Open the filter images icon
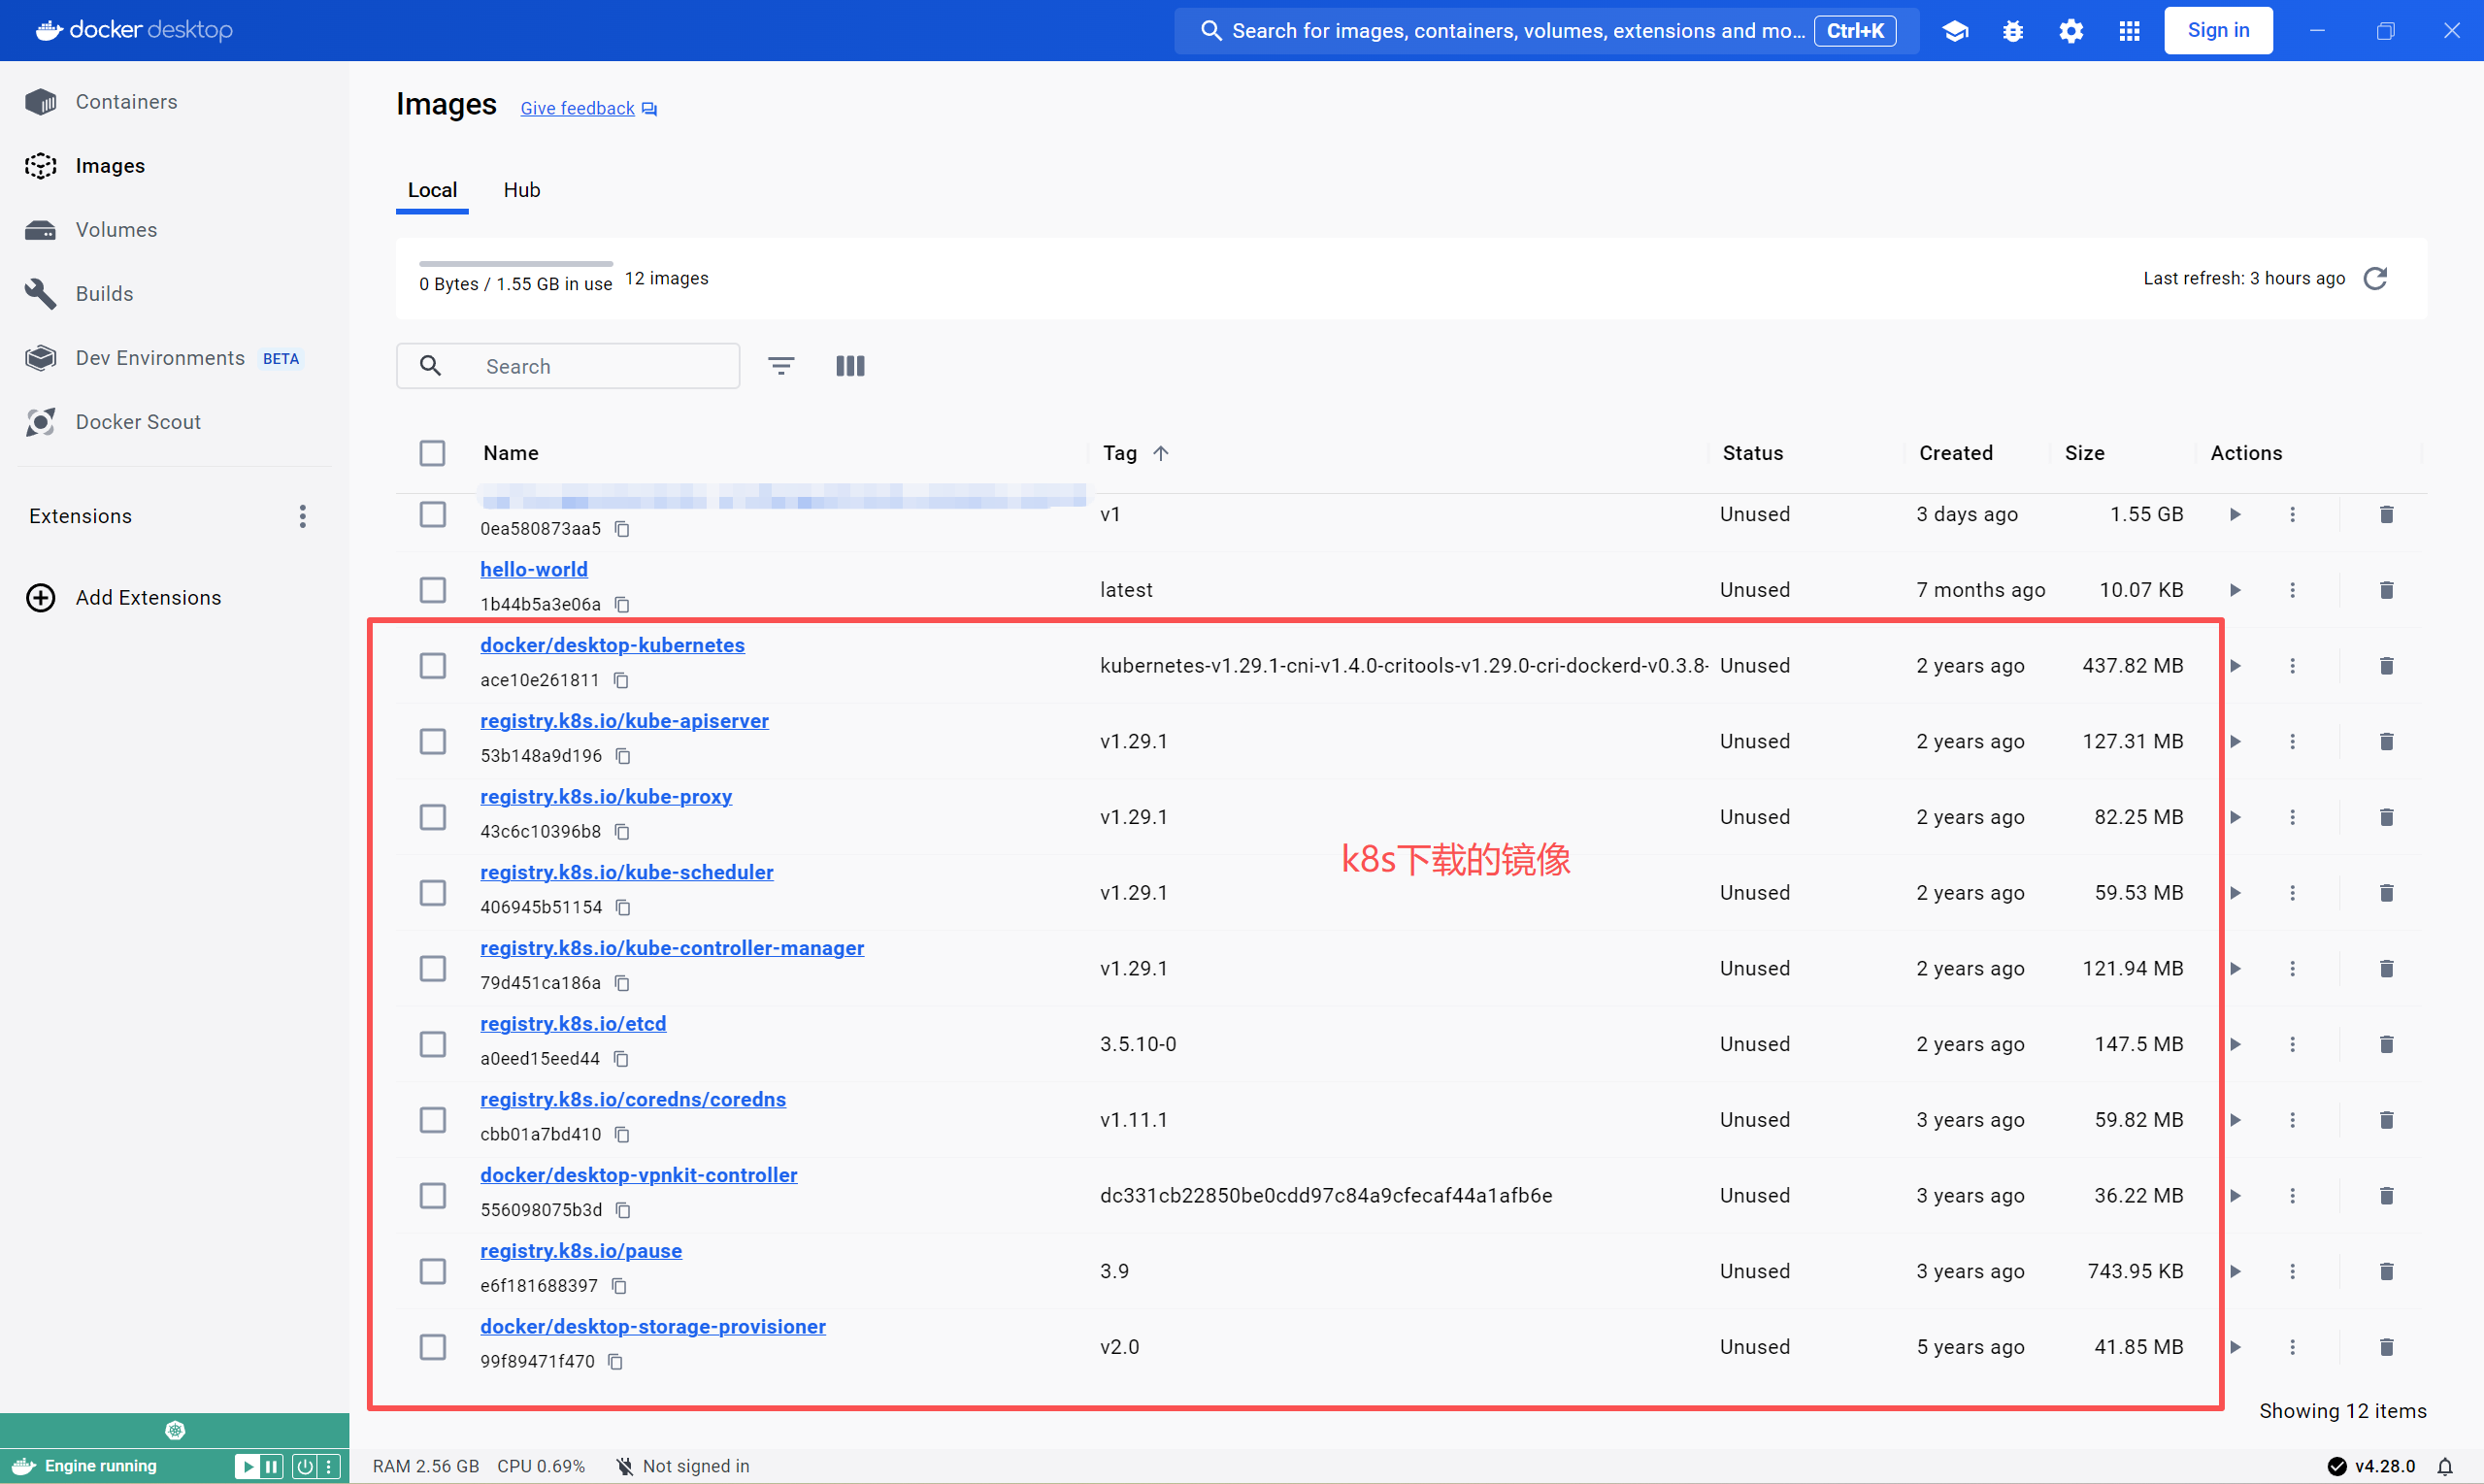This screenshot has width=2484, height=1484. pyautogui.click(x=781, y=366)
